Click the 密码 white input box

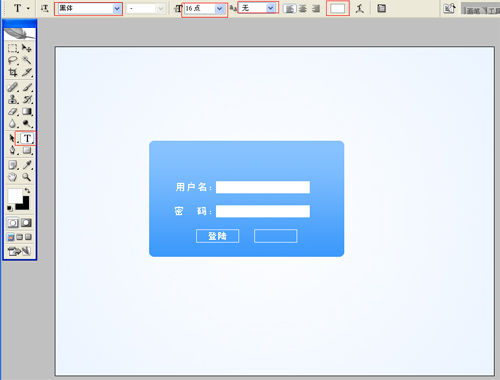coord(263,211)
